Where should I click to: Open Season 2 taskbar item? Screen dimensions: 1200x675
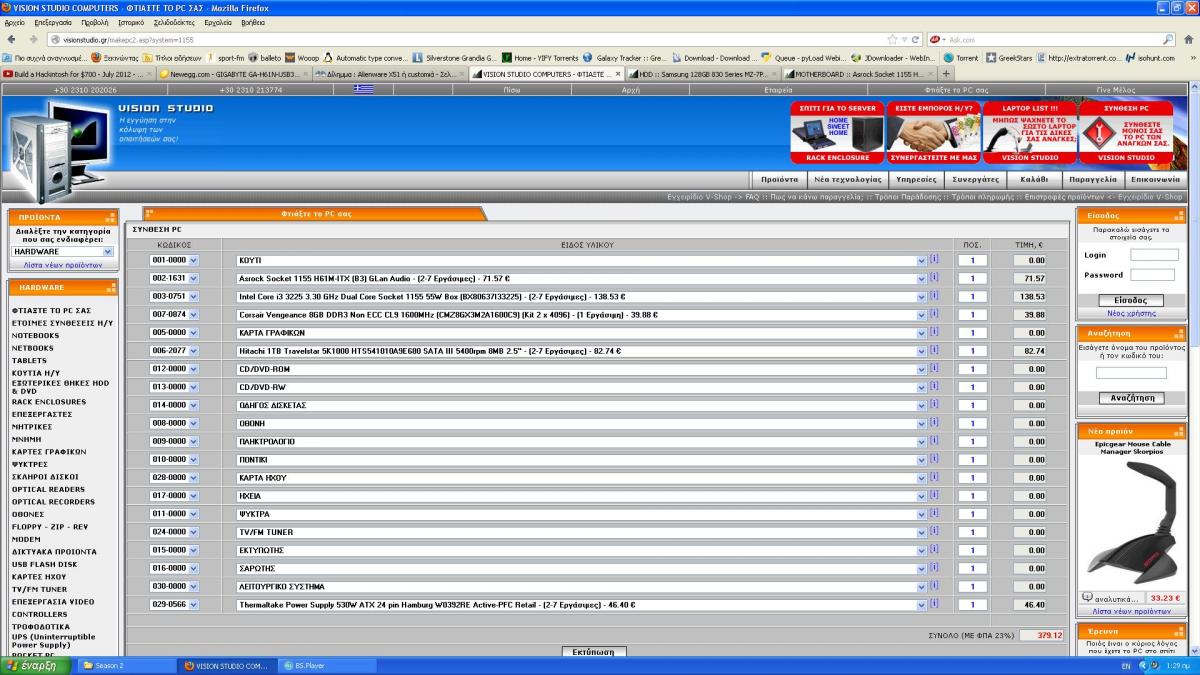click(126, 666)
